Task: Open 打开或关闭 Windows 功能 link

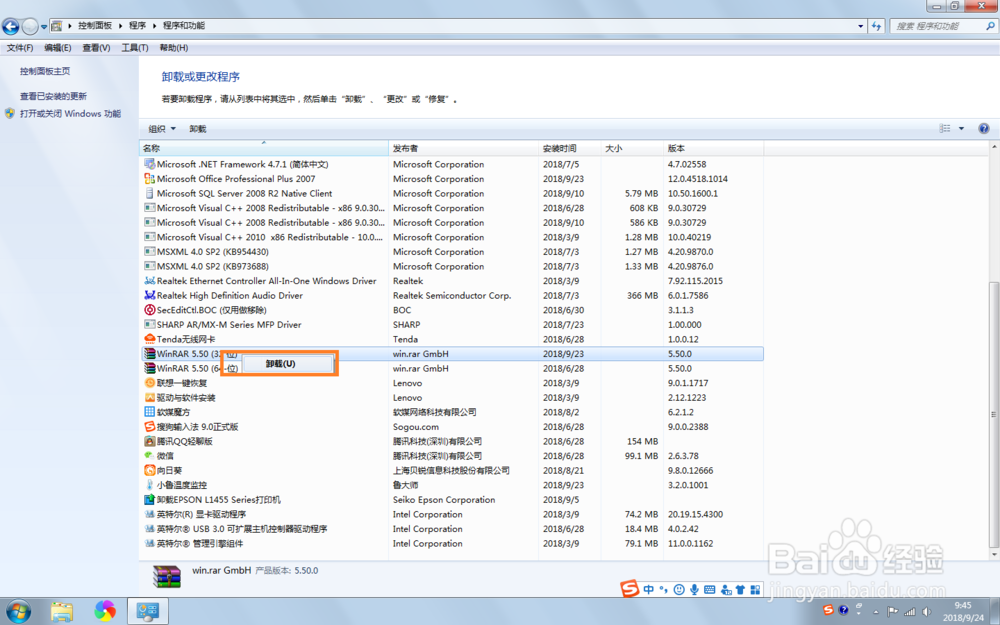Action: [70, 114]
